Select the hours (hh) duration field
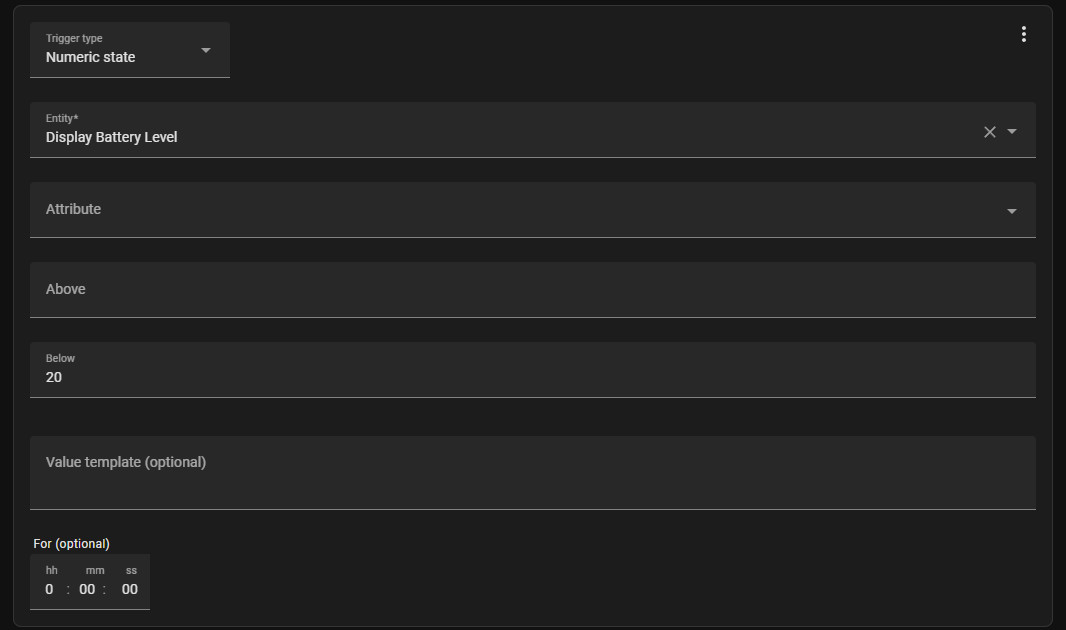This screenshot has width=1066, height=630. [50, 589]
